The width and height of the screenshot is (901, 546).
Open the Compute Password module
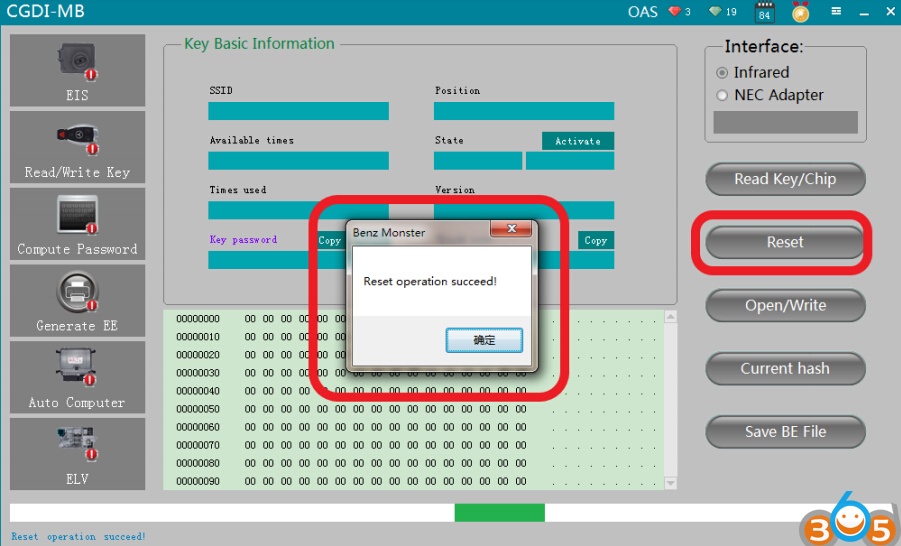tap(77, 224)
